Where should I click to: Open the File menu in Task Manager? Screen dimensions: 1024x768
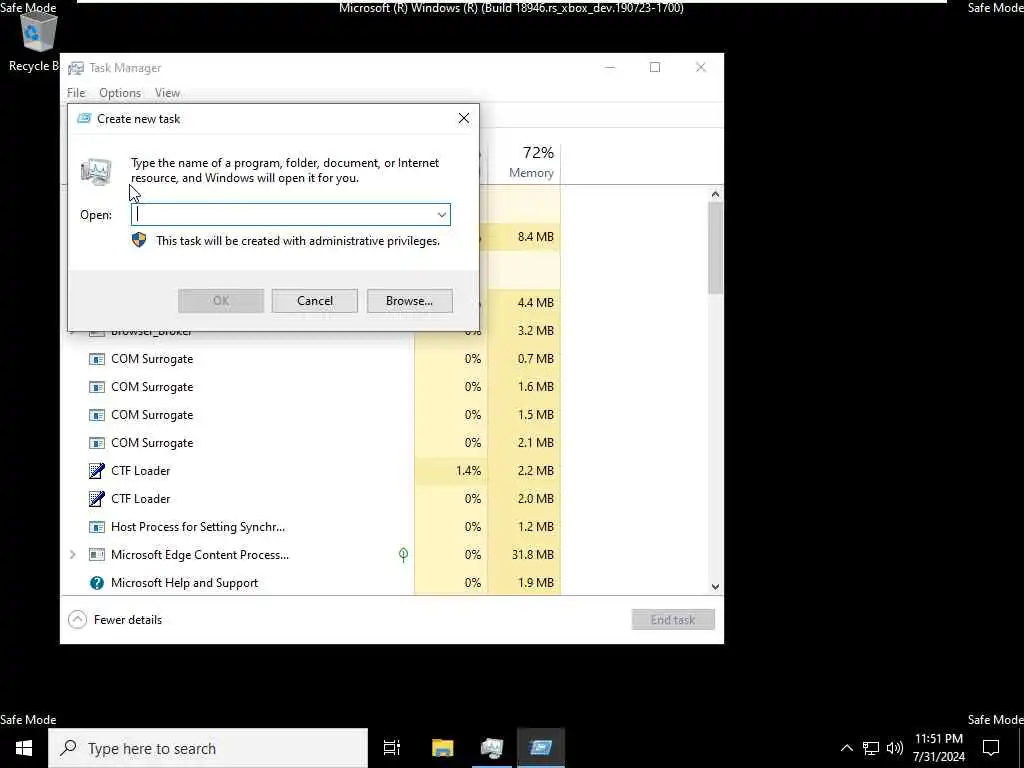point(76,93)
